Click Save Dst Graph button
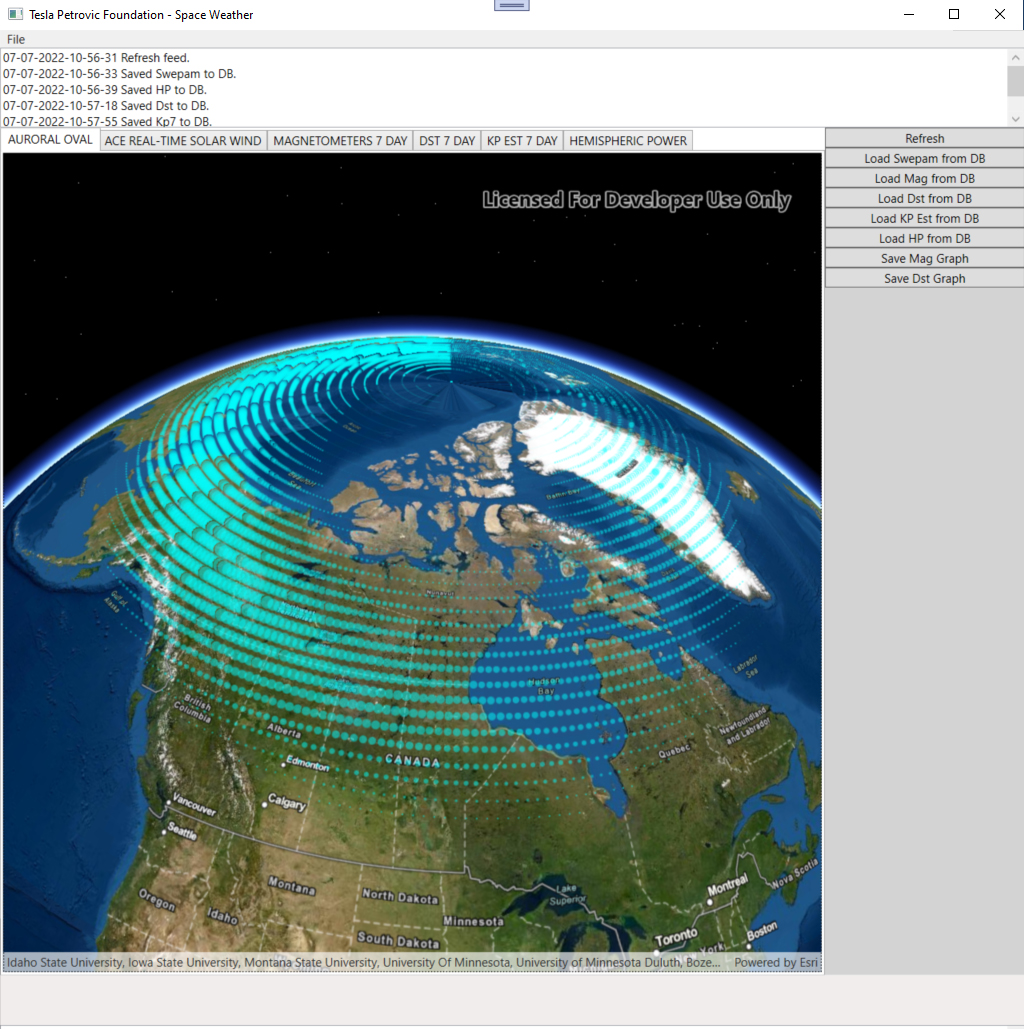This screenshot has height=1029, width=1024. click(924, 279)
